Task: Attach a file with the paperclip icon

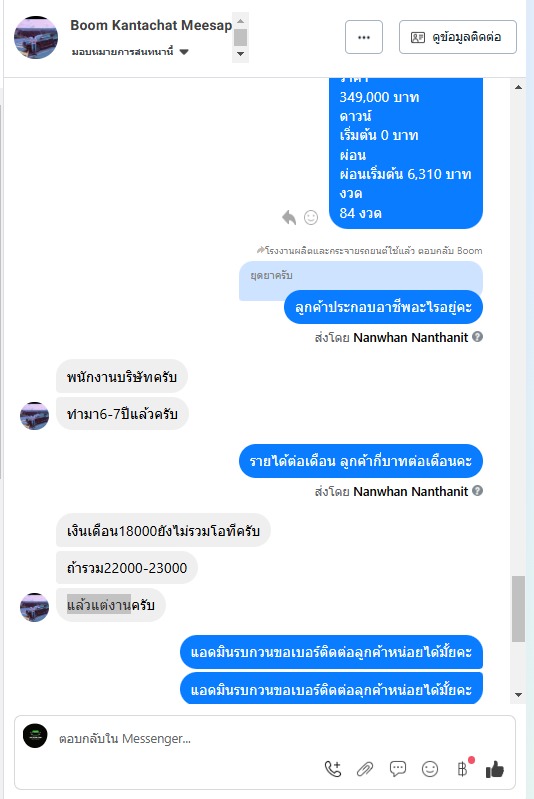Action: (x=365, y=769)
